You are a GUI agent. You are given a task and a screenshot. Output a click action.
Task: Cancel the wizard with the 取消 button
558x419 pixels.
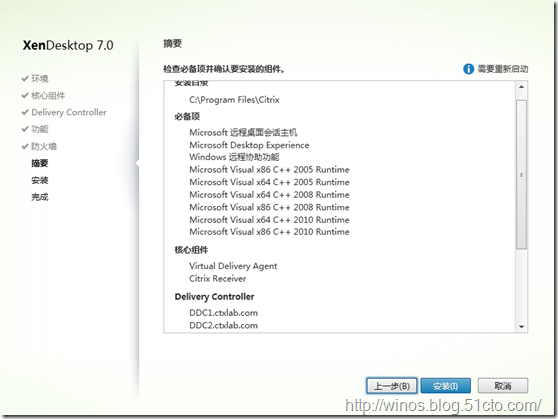[502, 386]
